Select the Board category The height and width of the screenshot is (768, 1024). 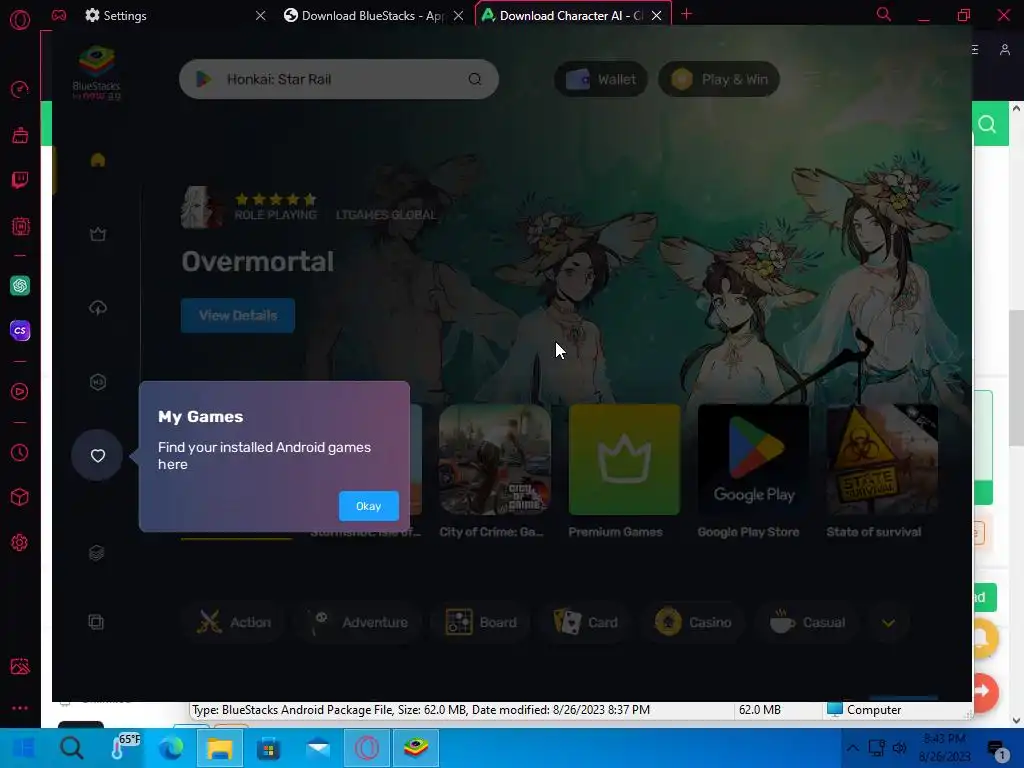(481, 622)
